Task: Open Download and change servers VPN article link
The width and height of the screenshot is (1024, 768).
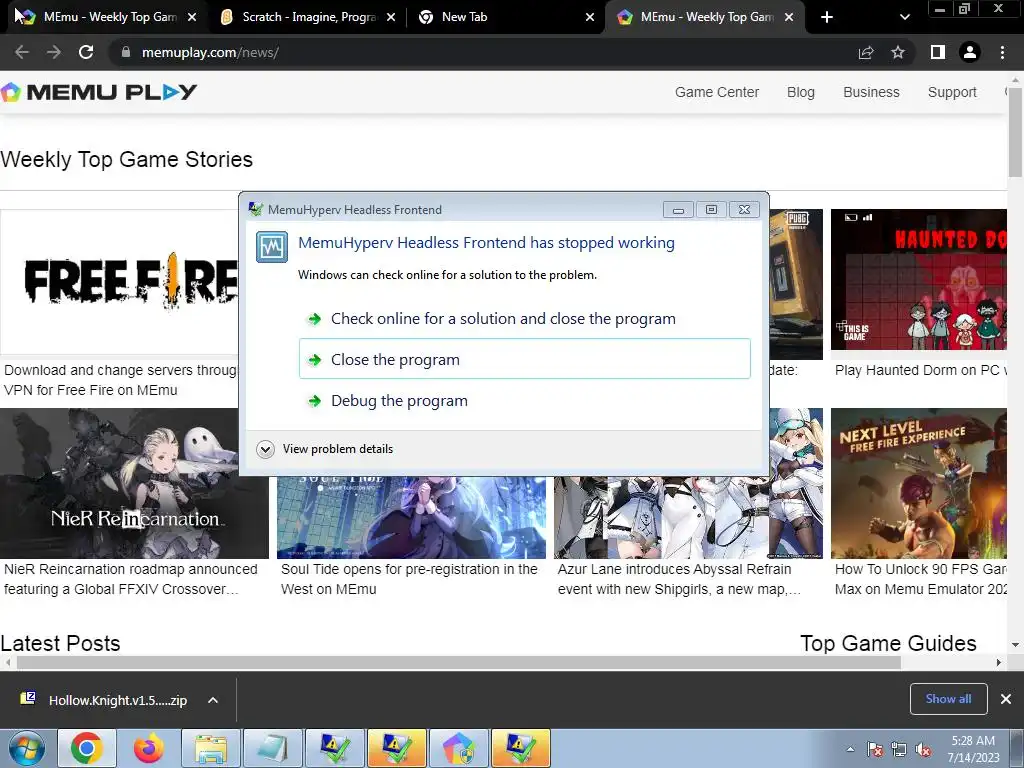Action: pos(120,380)
